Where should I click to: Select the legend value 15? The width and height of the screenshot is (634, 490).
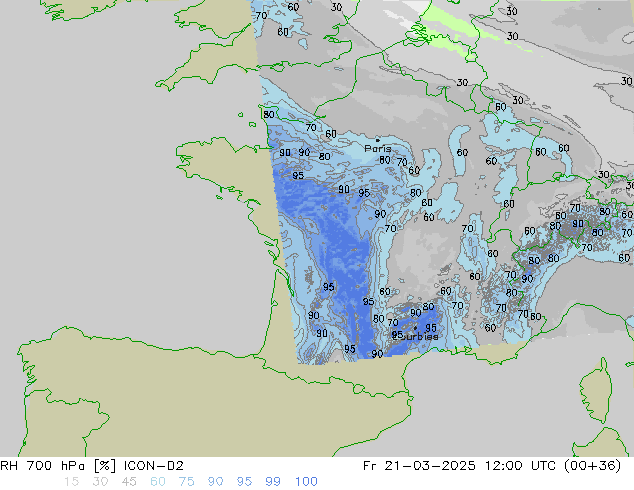(71, 482)
